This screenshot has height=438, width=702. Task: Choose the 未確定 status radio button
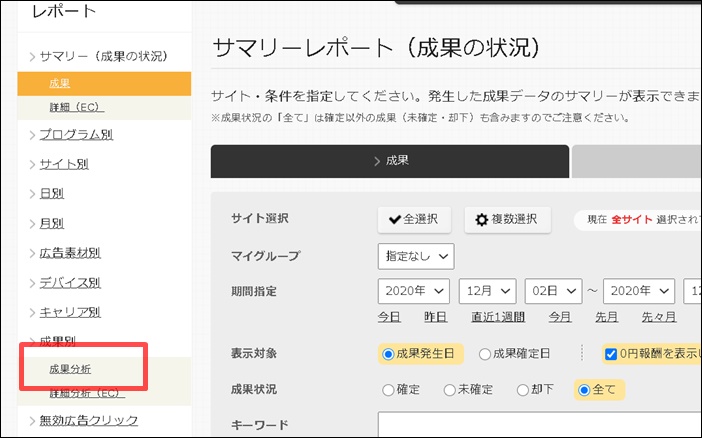click(451, 389)
